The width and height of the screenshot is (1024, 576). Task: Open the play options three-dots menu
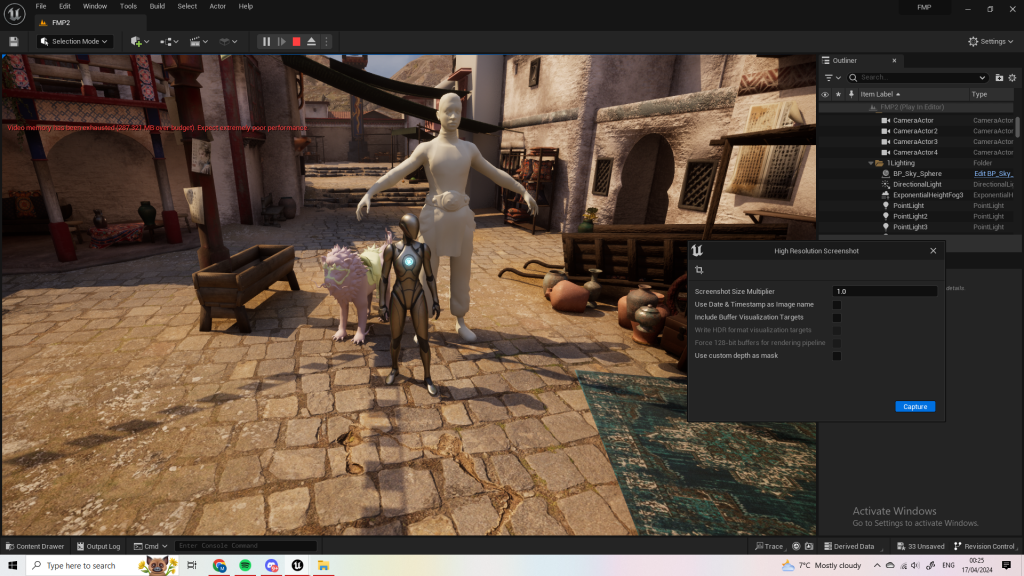[x=327, y=41]
